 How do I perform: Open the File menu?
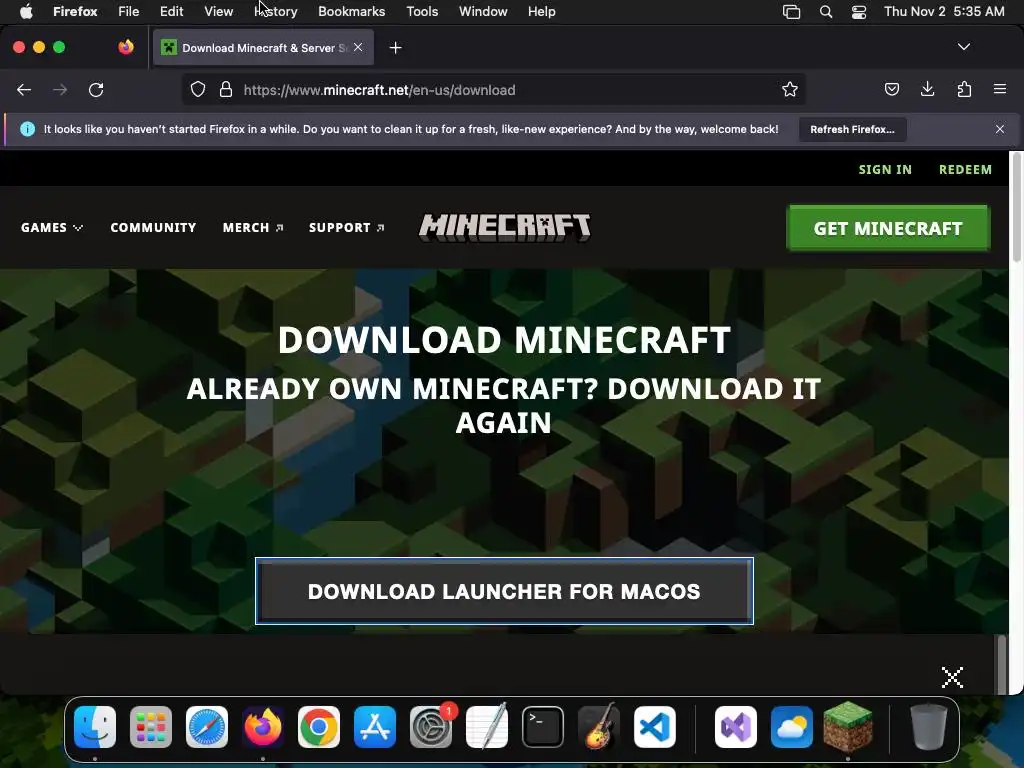click(129, 11)
